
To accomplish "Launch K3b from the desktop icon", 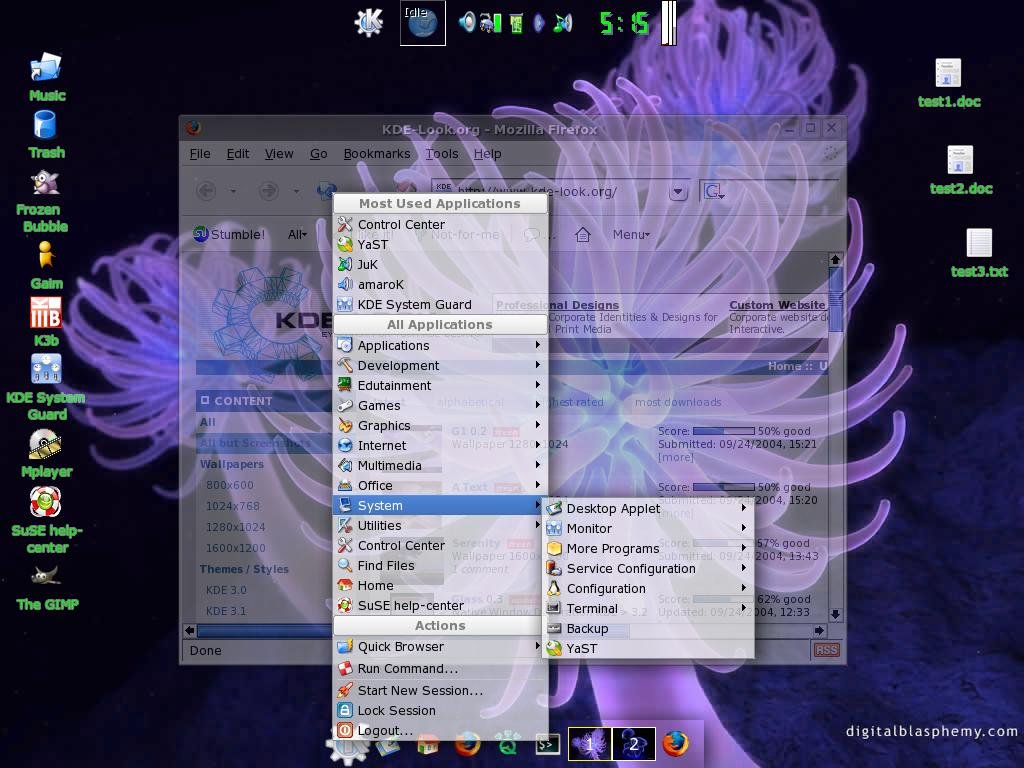I will (x=46, y=312).
